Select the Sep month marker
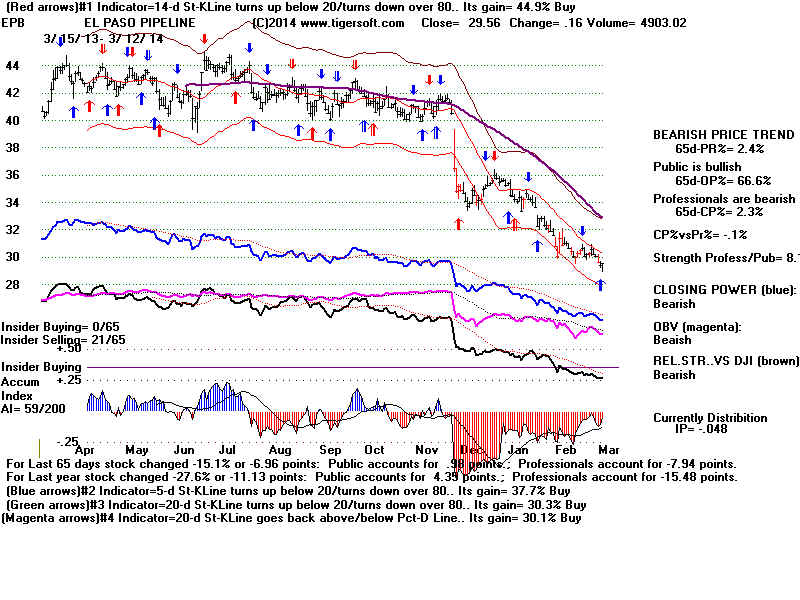This screenshot has height=600, width=800. (330, 451)
